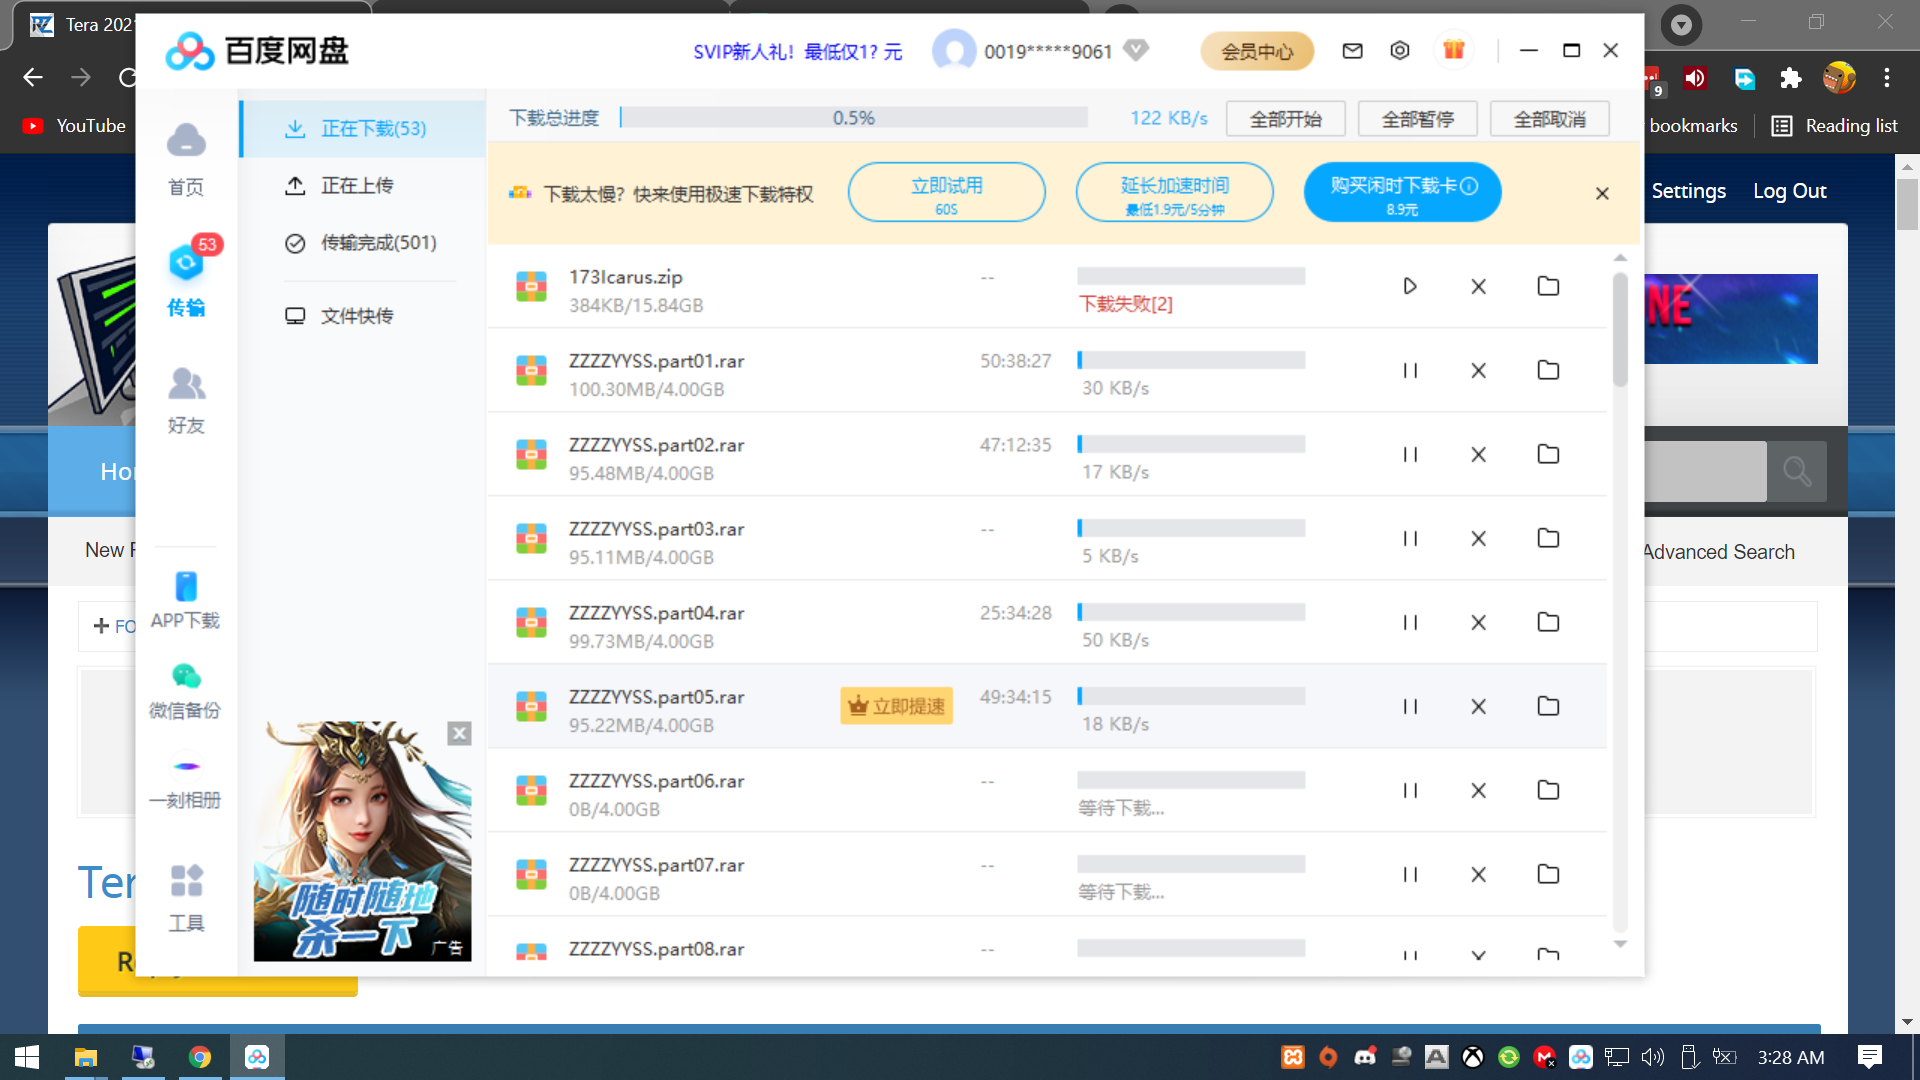The height and width of the screenshot is (1080, 1920).
Task: Click the 立即试用 60S trial button
Action: tap(946, 193)
